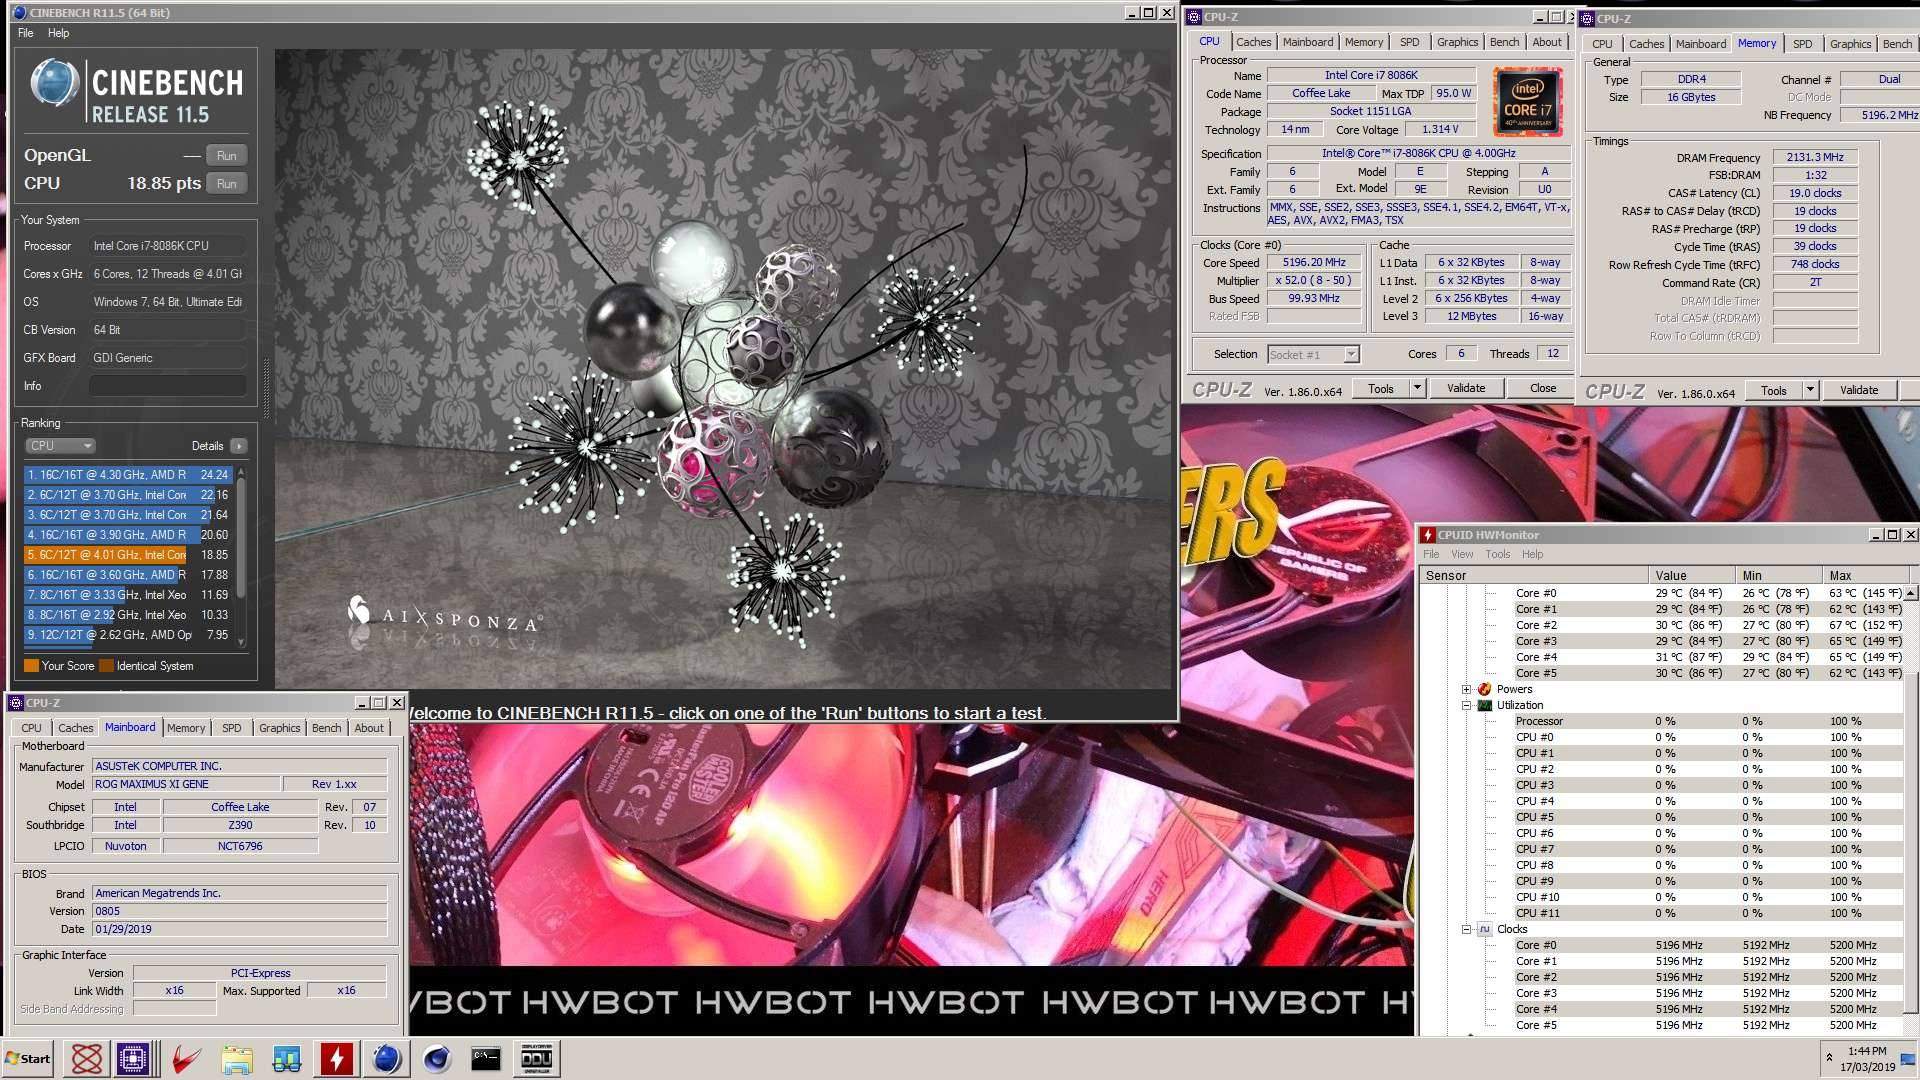Click the Start button
The width and height of the screenshot is (1920, 1080).
pos(28,1058)
